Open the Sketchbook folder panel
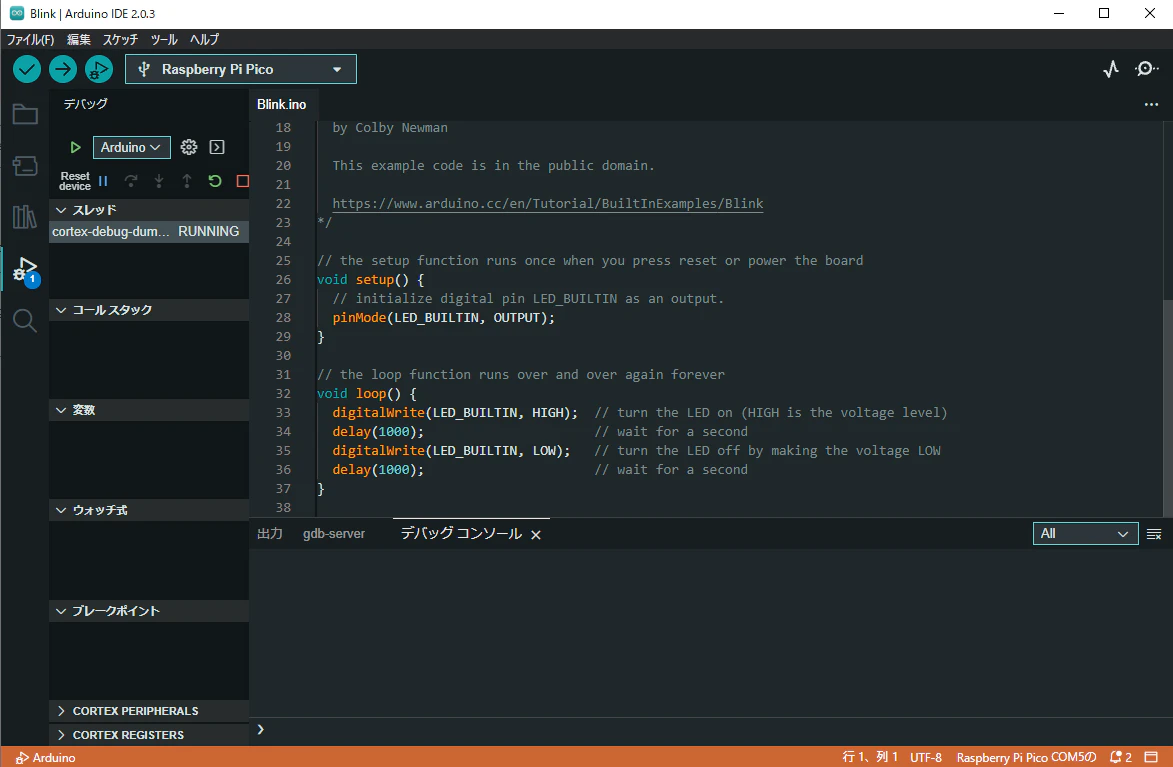The width and height of the screenshot is (1173, 767). [25, 114]
